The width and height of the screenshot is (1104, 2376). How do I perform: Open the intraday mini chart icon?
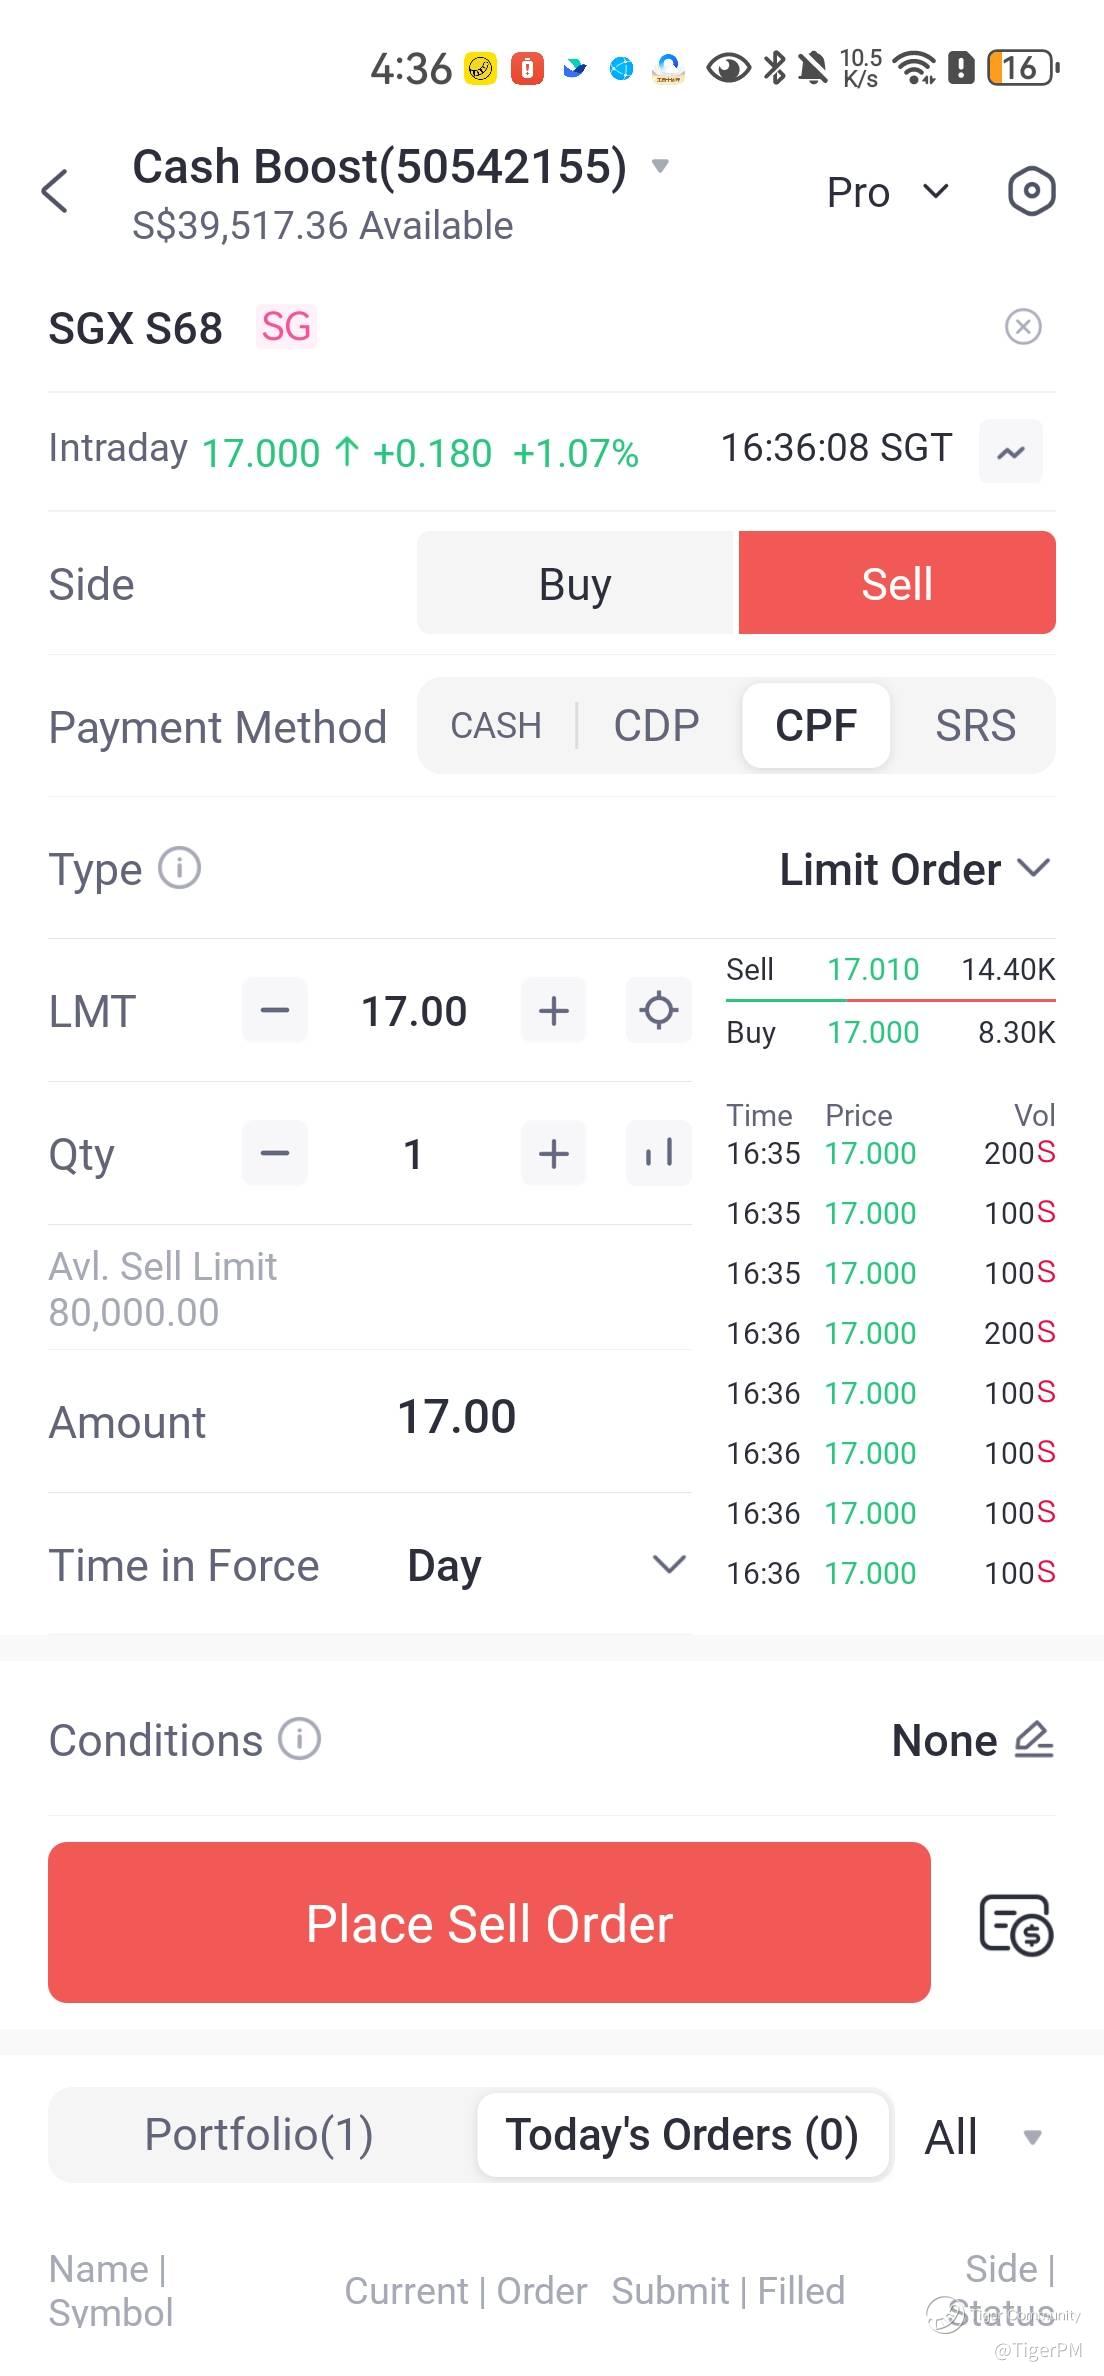click(1010, 452)
